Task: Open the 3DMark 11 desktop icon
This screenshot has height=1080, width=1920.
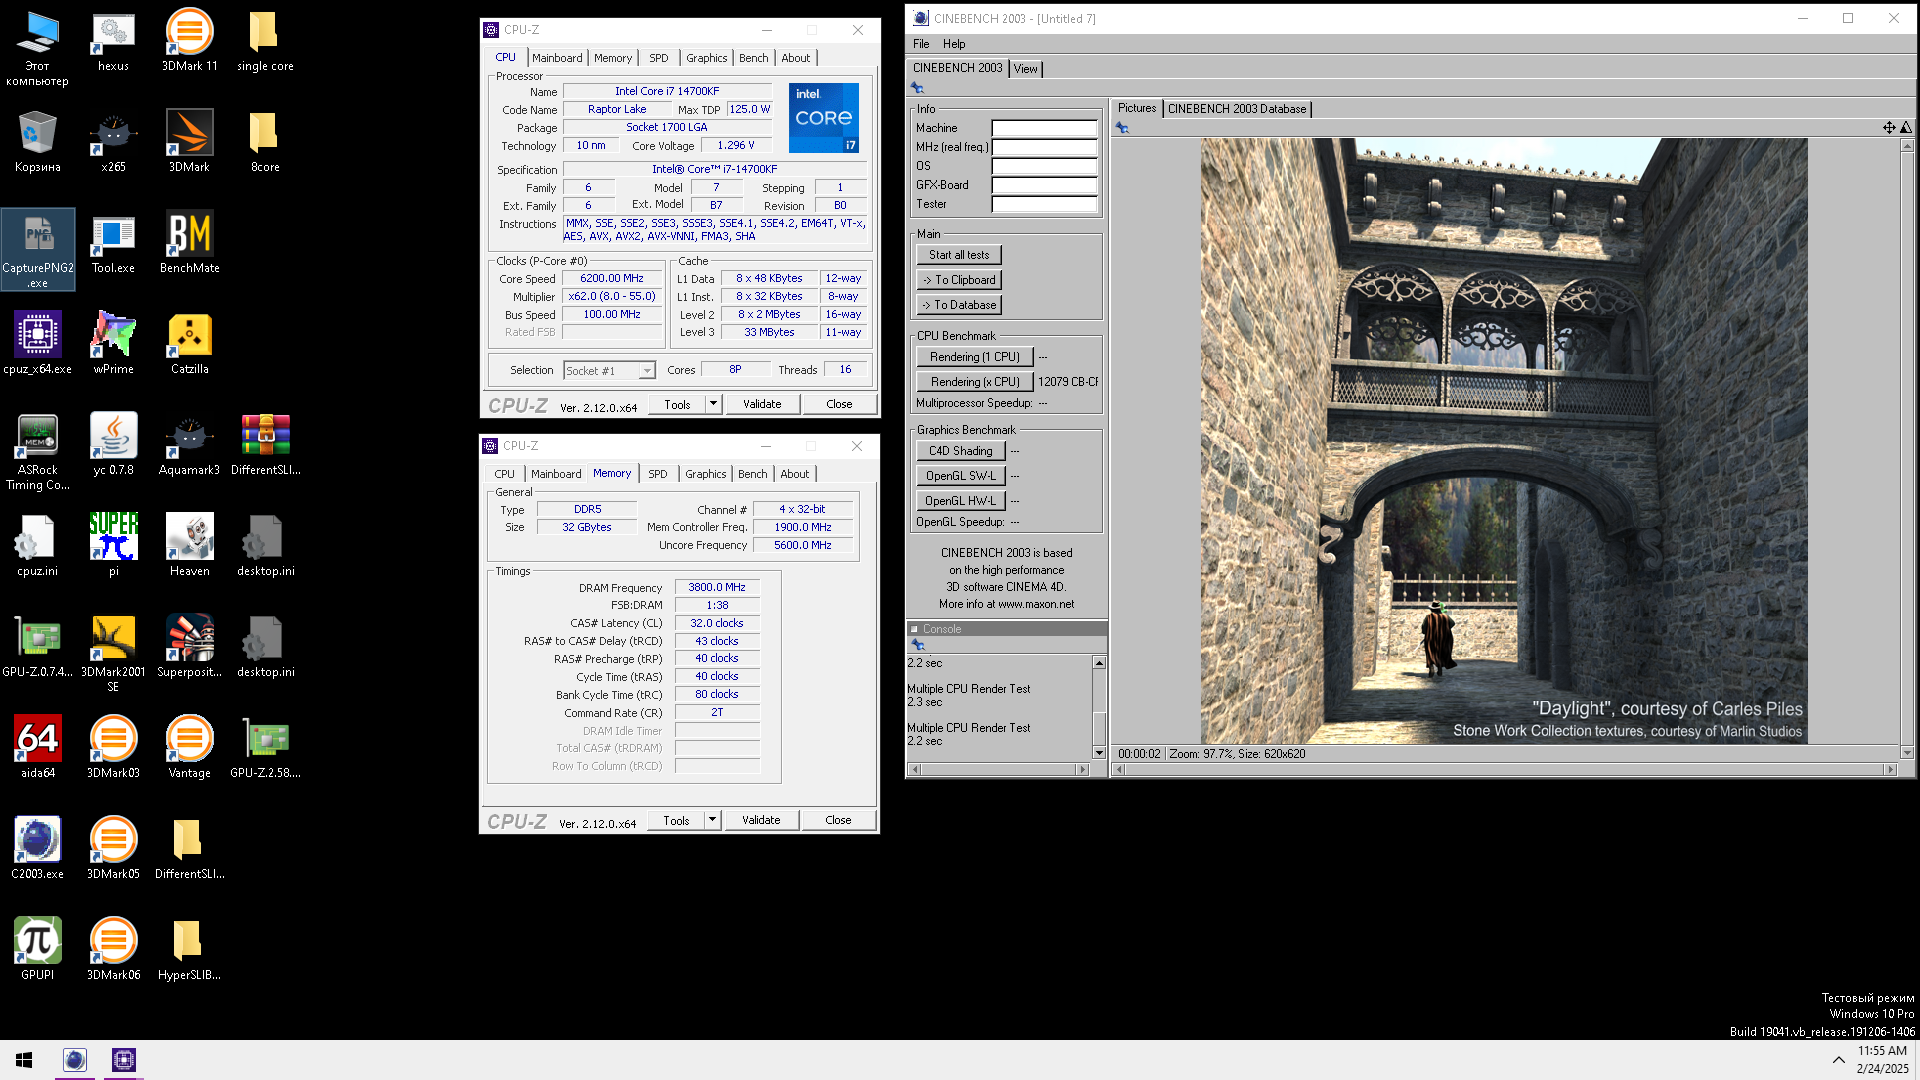Action: (x=189, y=41)
